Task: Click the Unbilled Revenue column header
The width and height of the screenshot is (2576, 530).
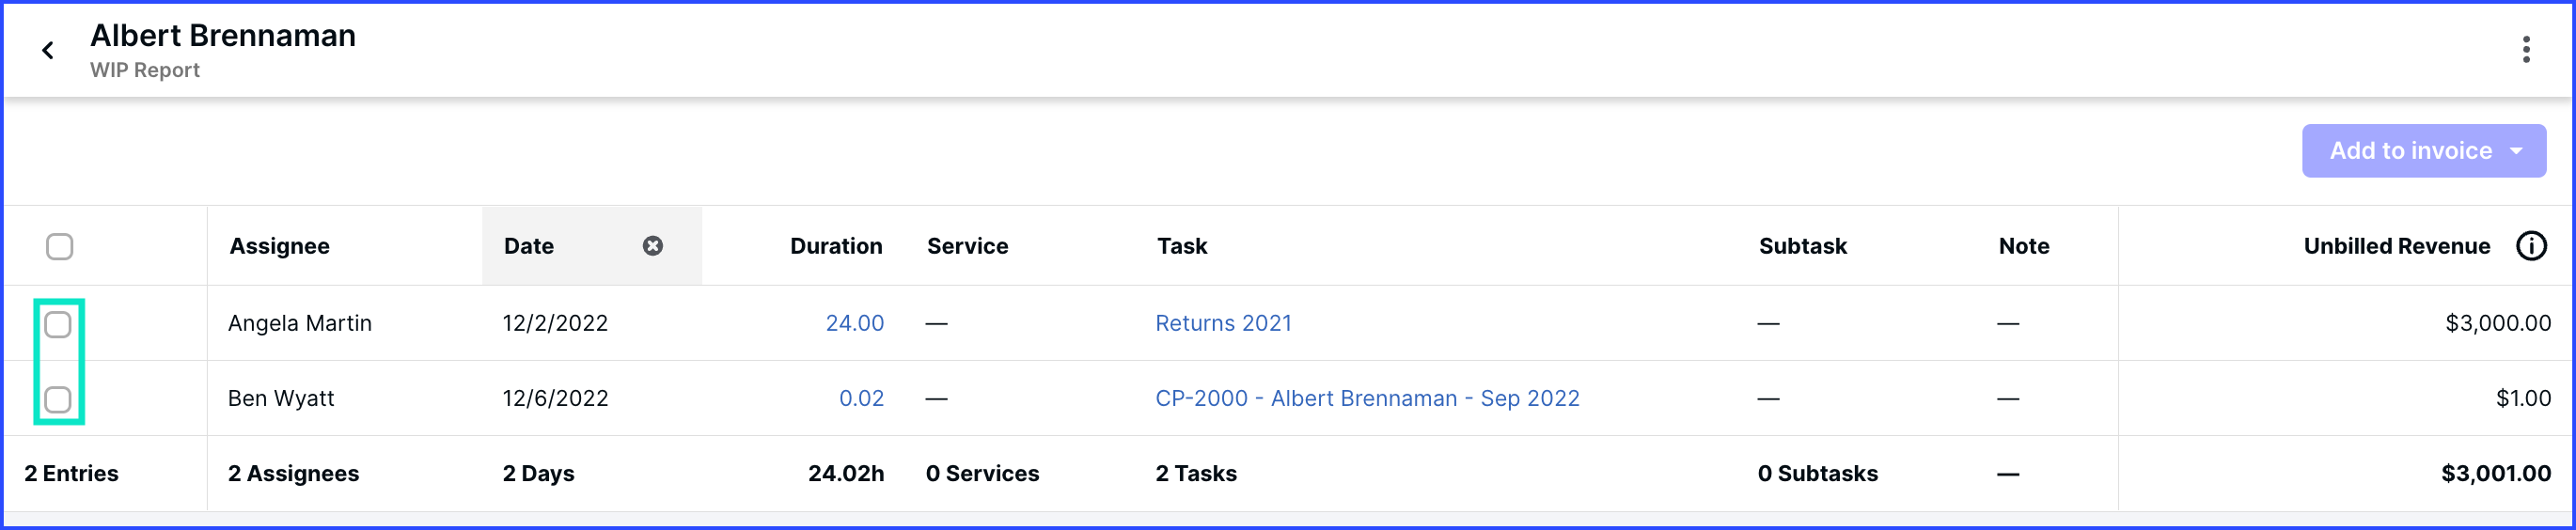Action: 2396,246
